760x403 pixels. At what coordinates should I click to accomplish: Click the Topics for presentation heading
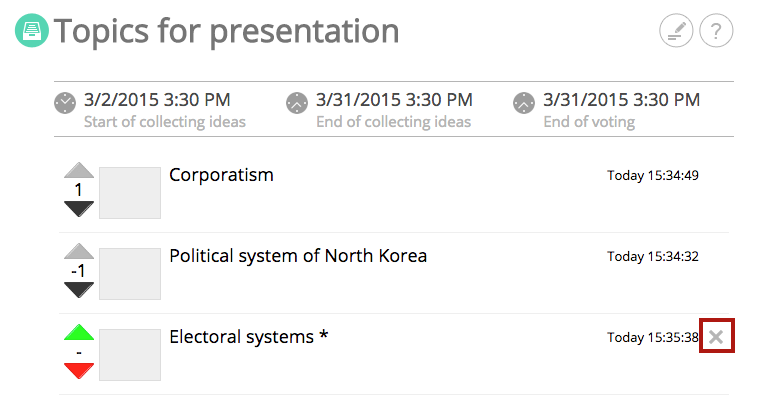click(x=226, y=32)
